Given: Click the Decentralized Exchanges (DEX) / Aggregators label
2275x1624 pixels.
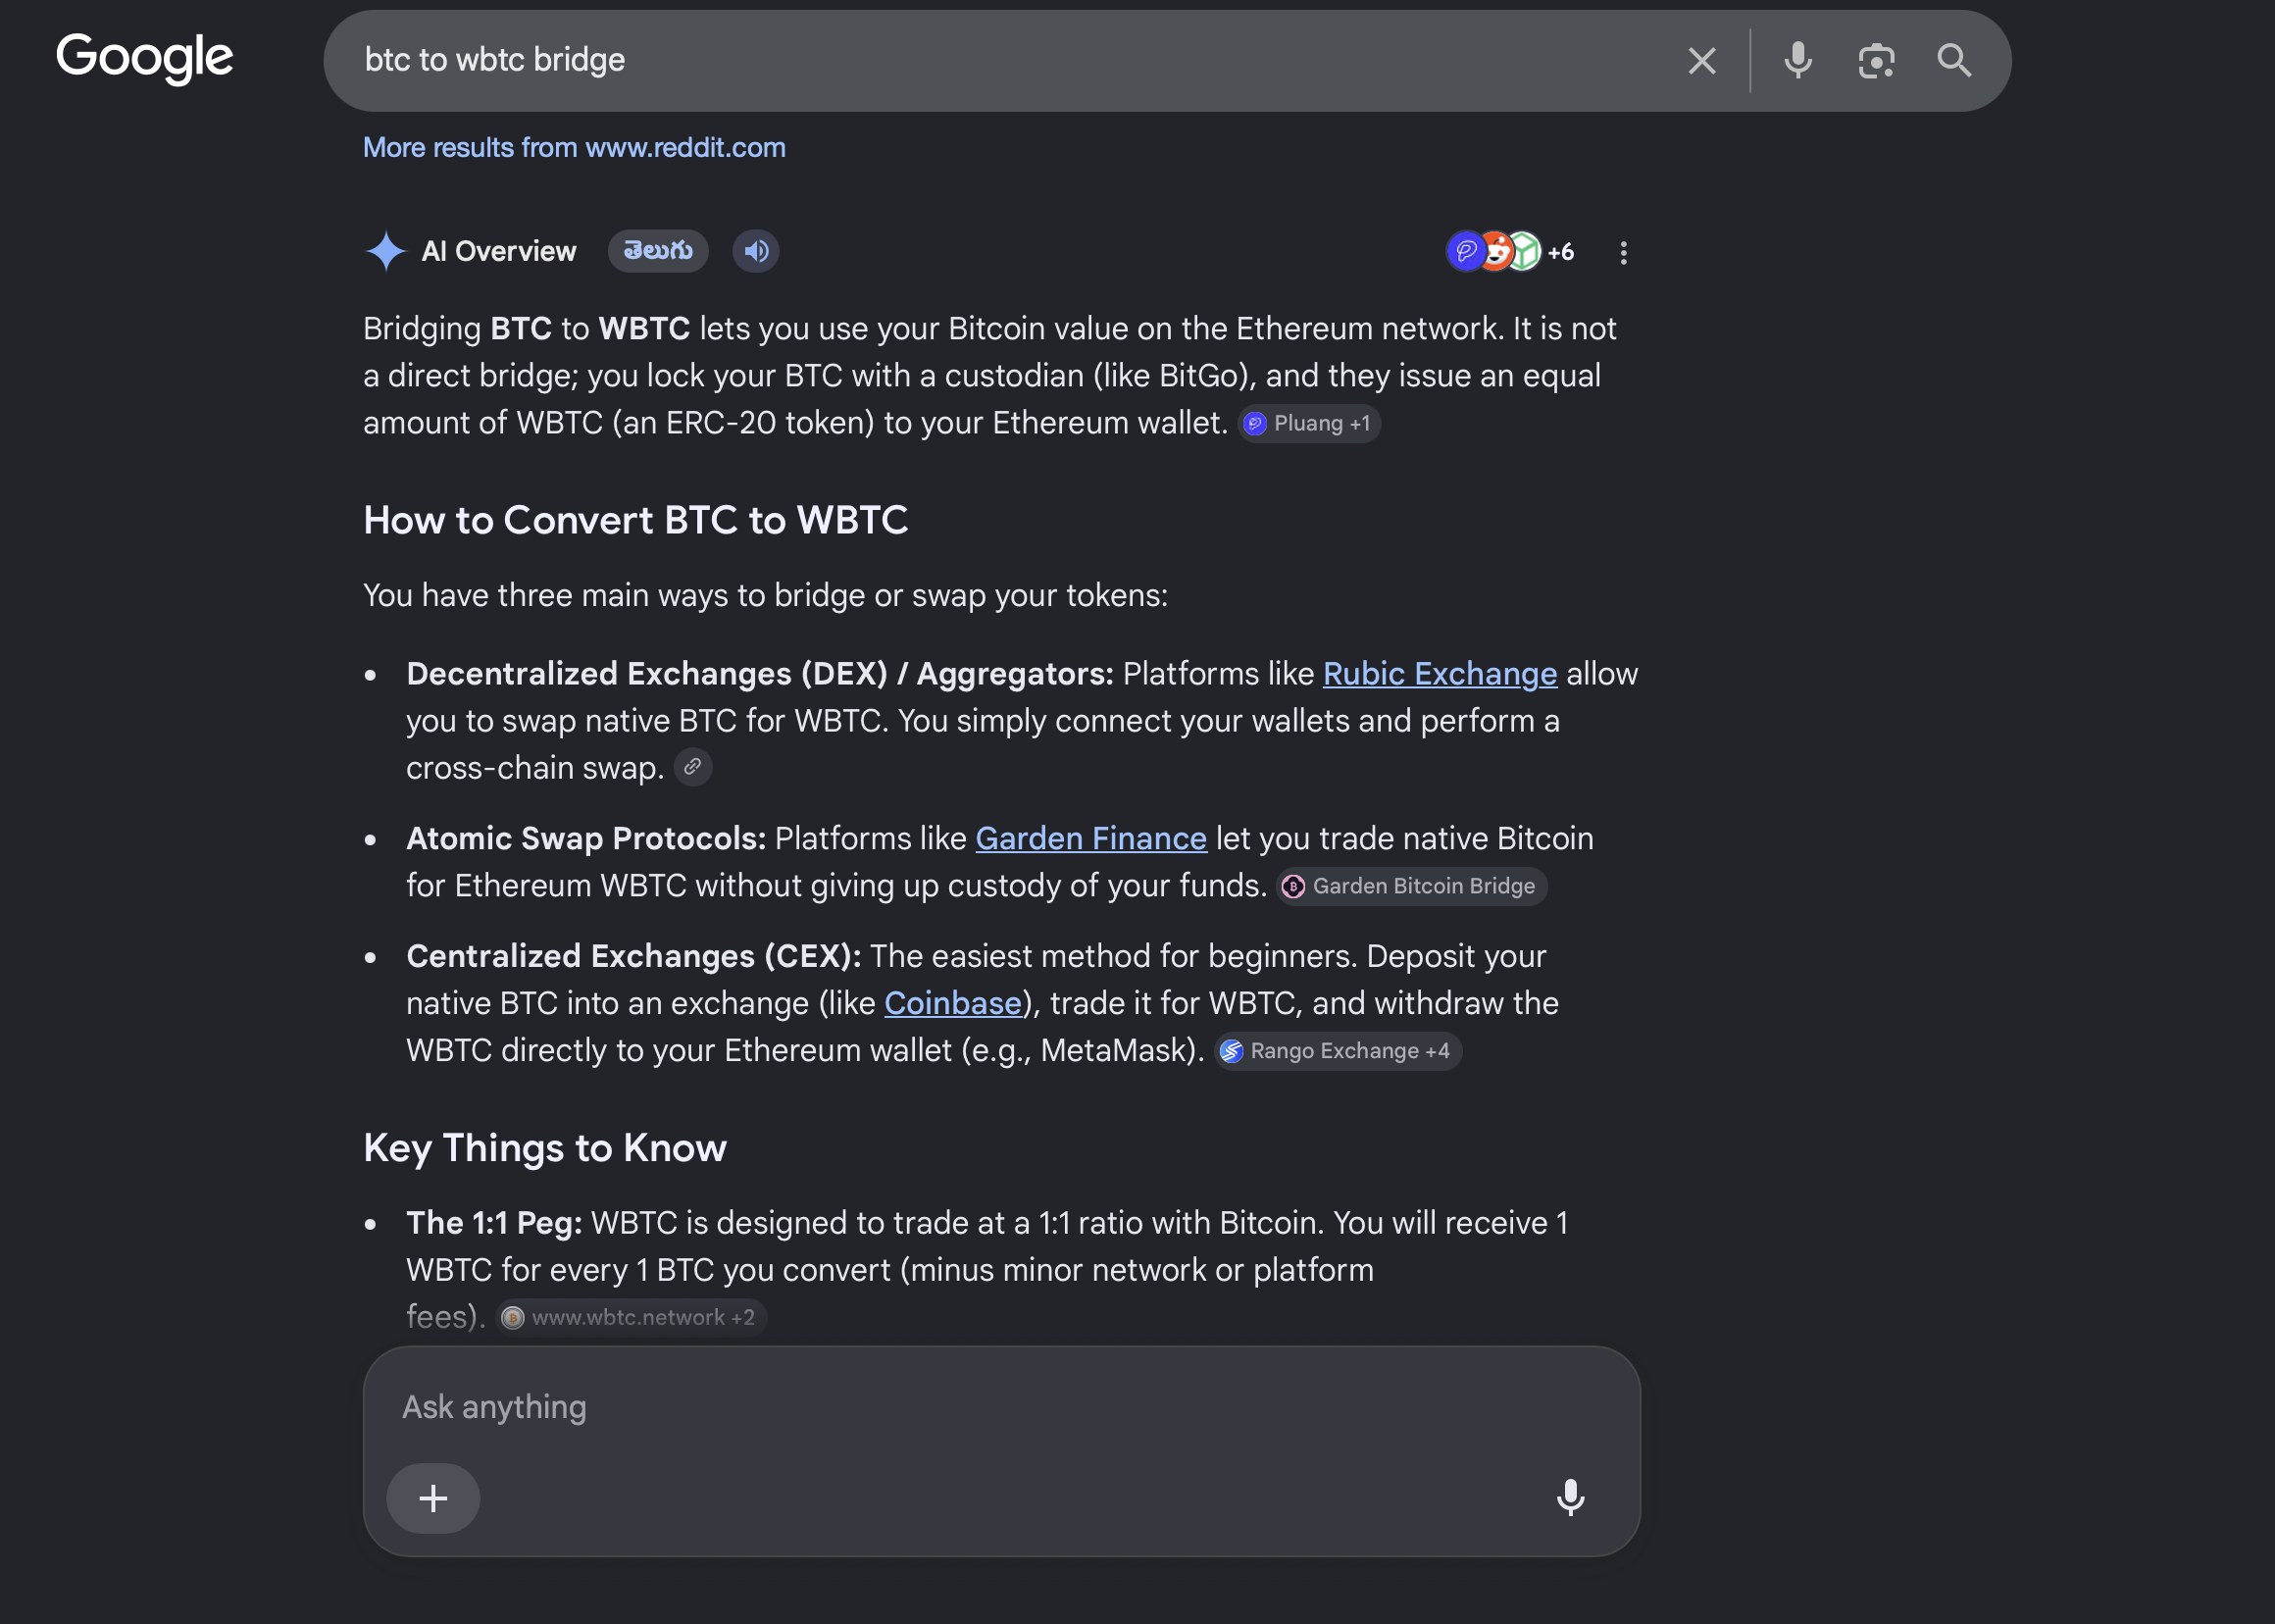Looking at the screenshot, I should pos(760,674).
